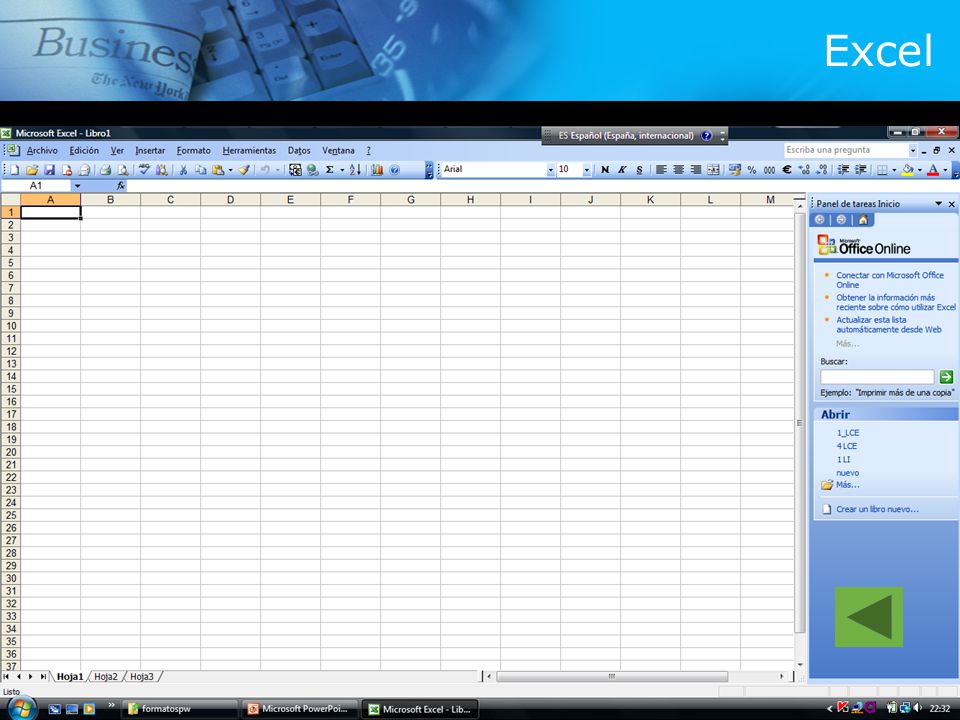Toggle underline formatting (S)
Viewport: 960px width, 720px height.
(639, 170)
